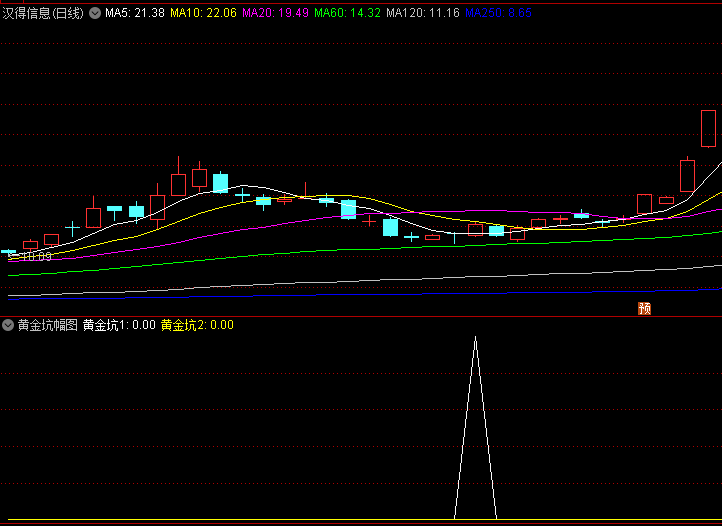Image resolution: width=722 pixels, height=526 pixels.
Task: Select the yellow 黄金坑2 value label
Action: (196, 325)
